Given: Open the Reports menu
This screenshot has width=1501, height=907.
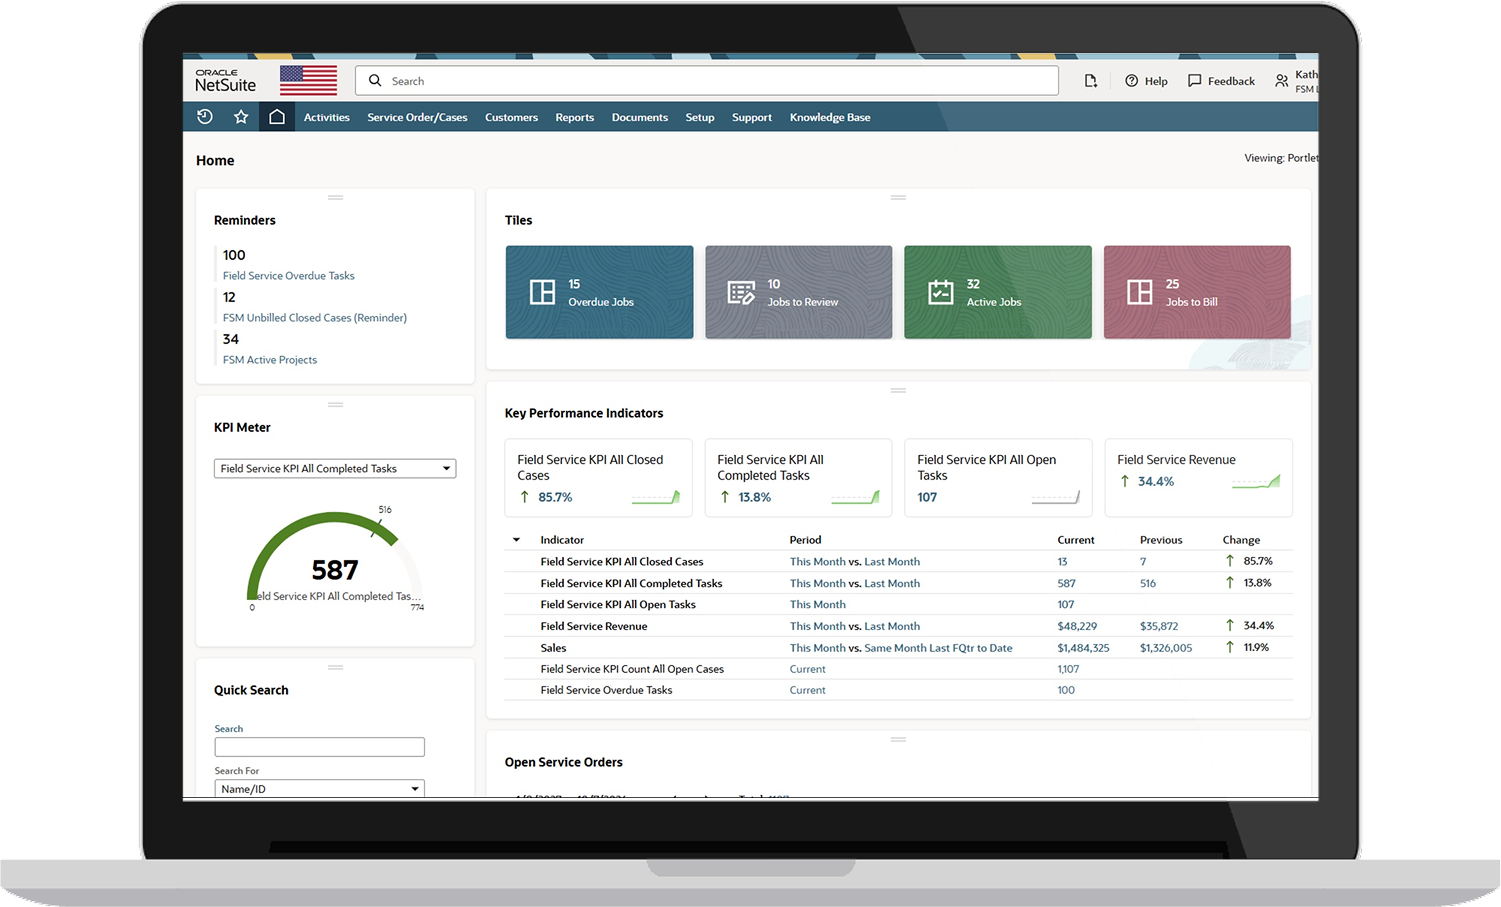Looking at the screenshot, I should pyautogui.click(x=574, y=117).
